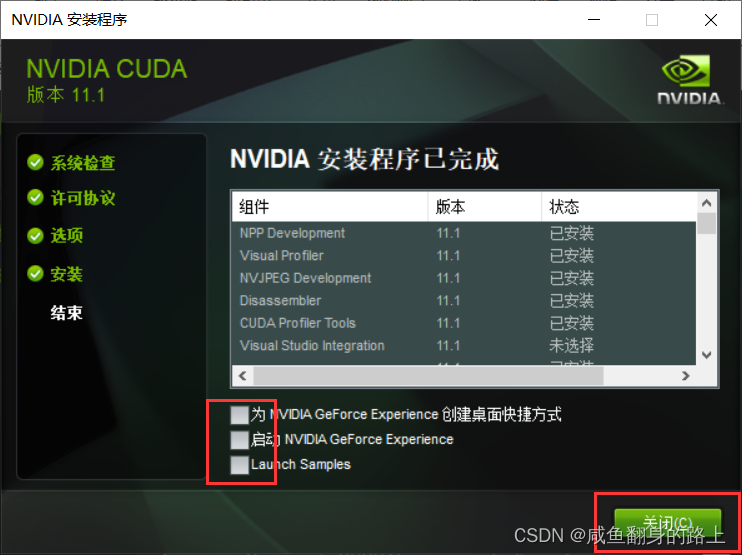Image resolution: width=742 pixels, height=555 pixels.
Task: Click the component list down scroll arrow
Action: pos(707,355)
